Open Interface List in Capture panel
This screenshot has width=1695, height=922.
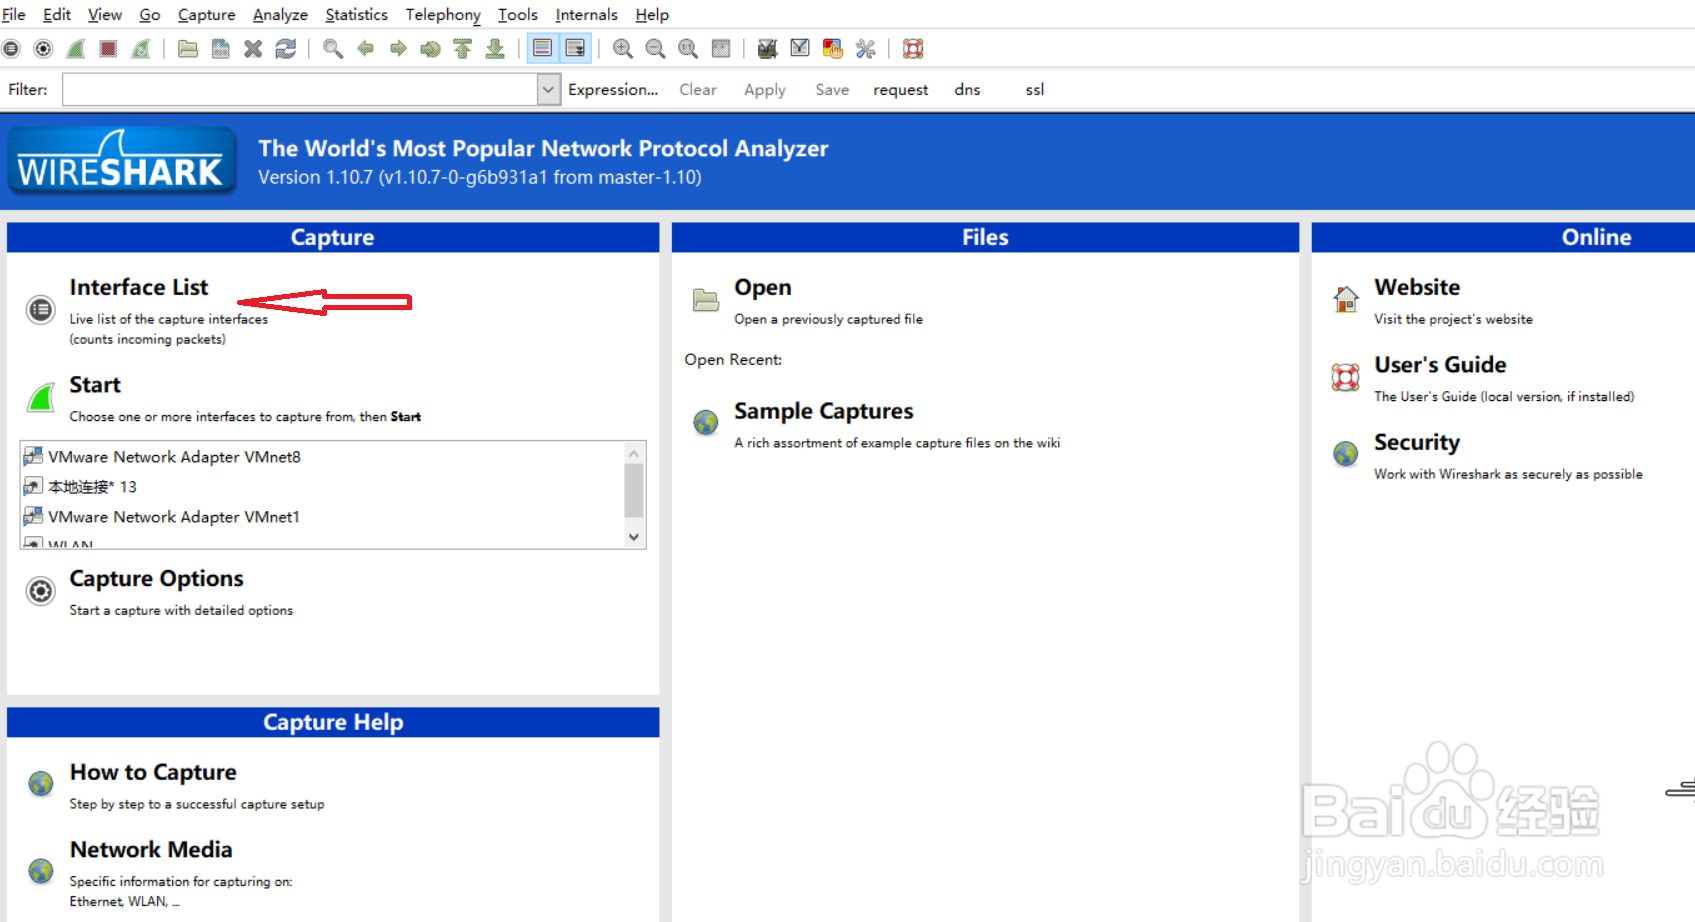pos(139,287)
